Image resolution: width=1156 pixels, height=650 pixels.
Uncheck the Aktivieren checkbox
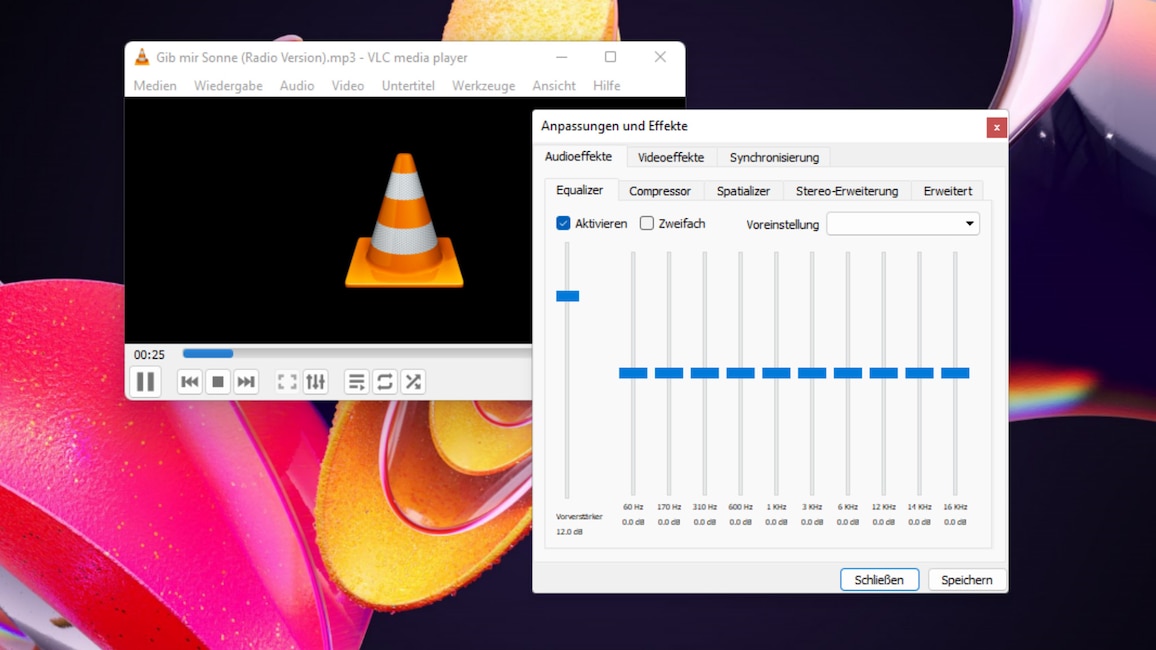click(563, 223)
